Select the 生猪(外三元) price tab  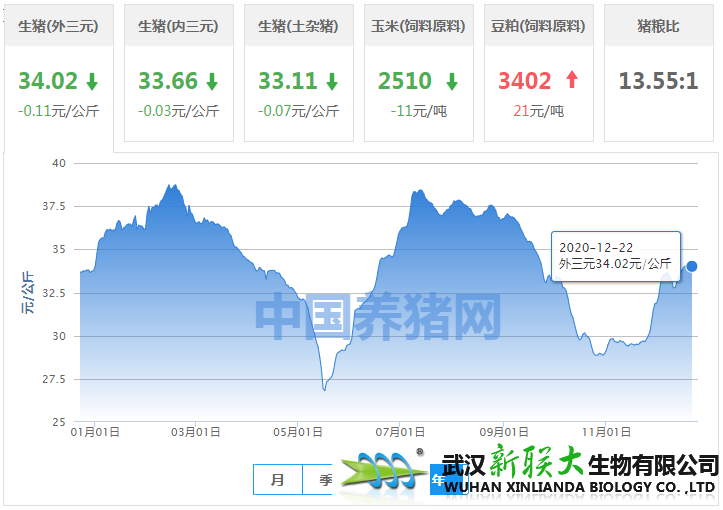58,26
